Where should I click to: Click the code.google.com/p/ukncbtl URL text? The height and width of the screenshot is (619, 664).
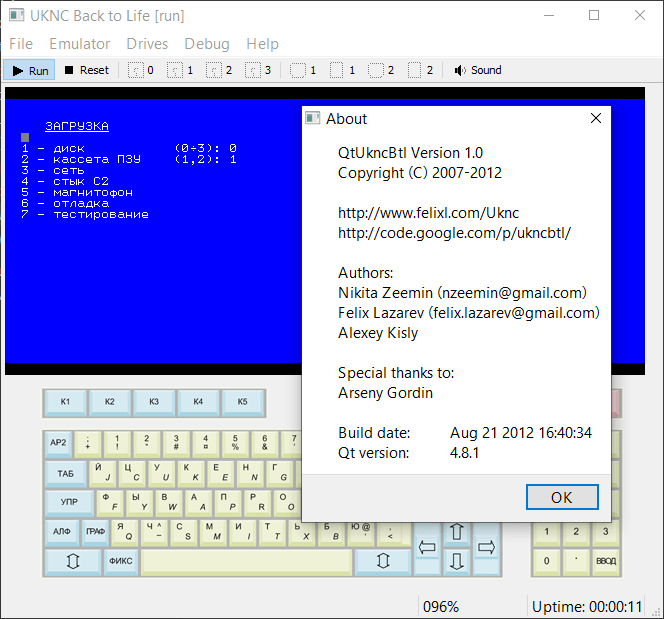click(454, 233)
